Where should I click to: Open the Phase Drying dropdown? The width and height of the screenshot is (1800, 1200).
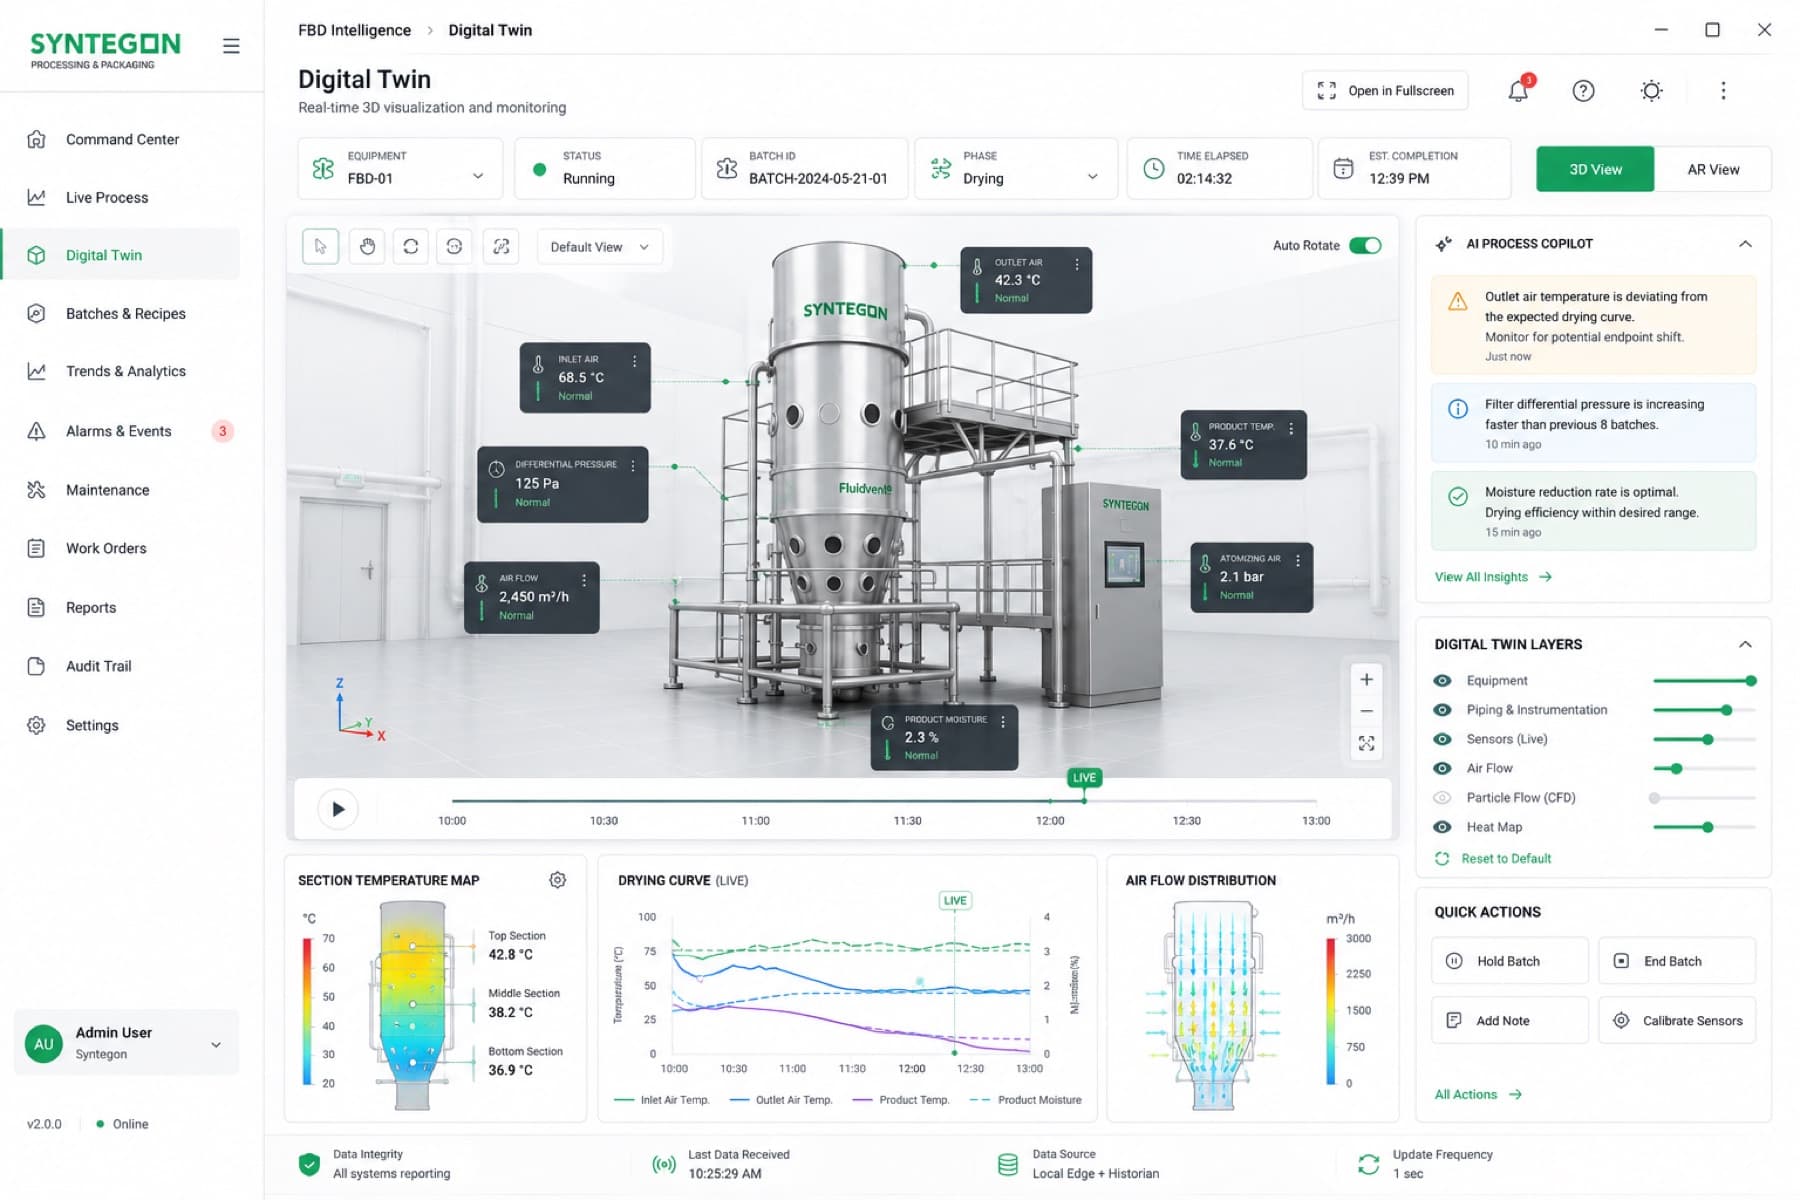(x=1017, y=168)
